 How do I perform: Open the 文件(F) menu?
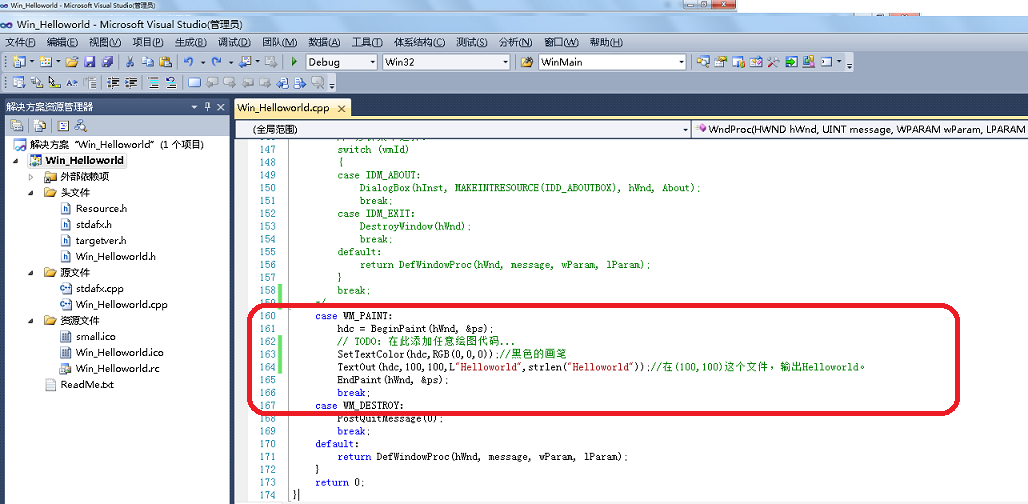pos(20,43)
